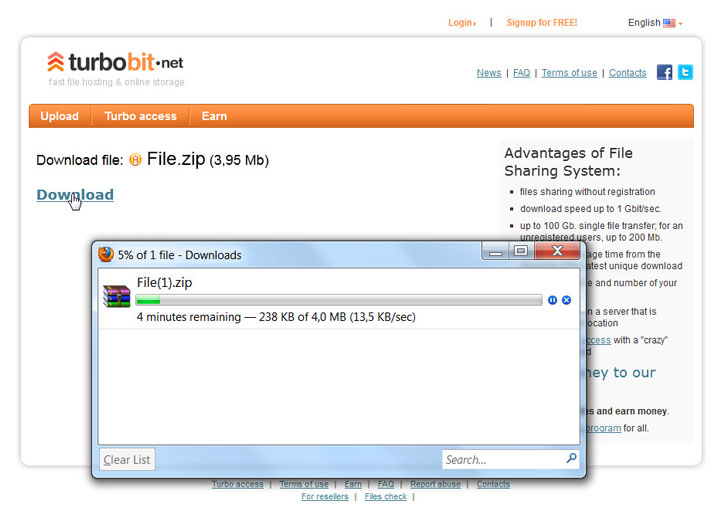Open footer Earn link
This screenshot has height=509, width=715.
[x=353, y=484]
